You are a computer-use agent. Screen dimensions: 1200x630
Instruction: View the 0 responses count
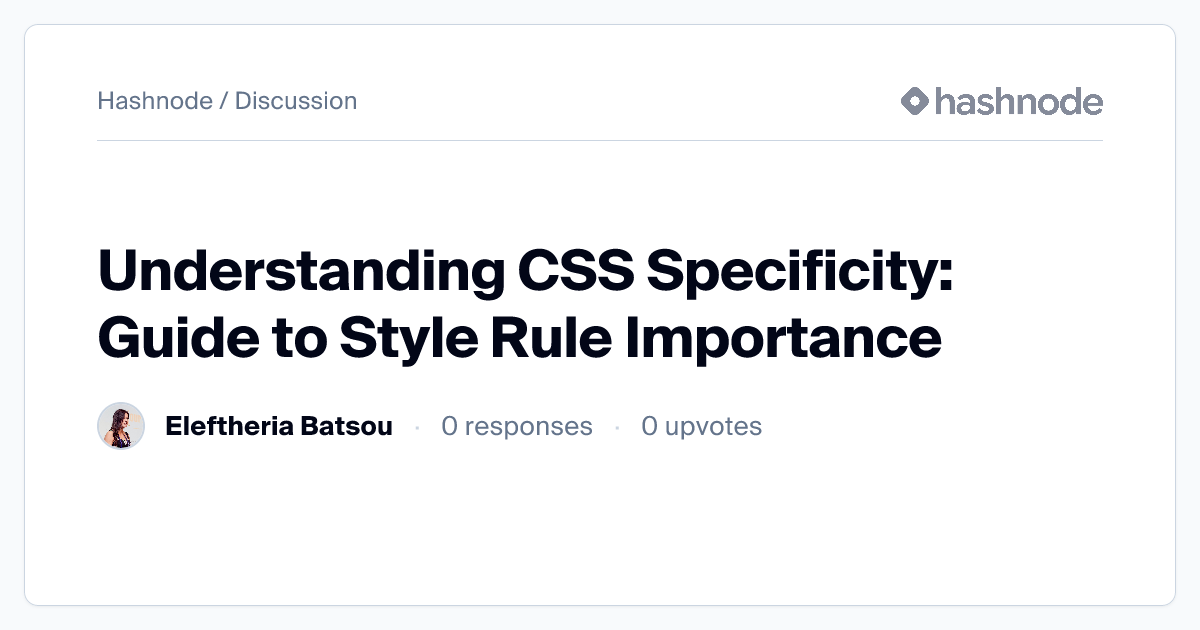pos(517,427)
